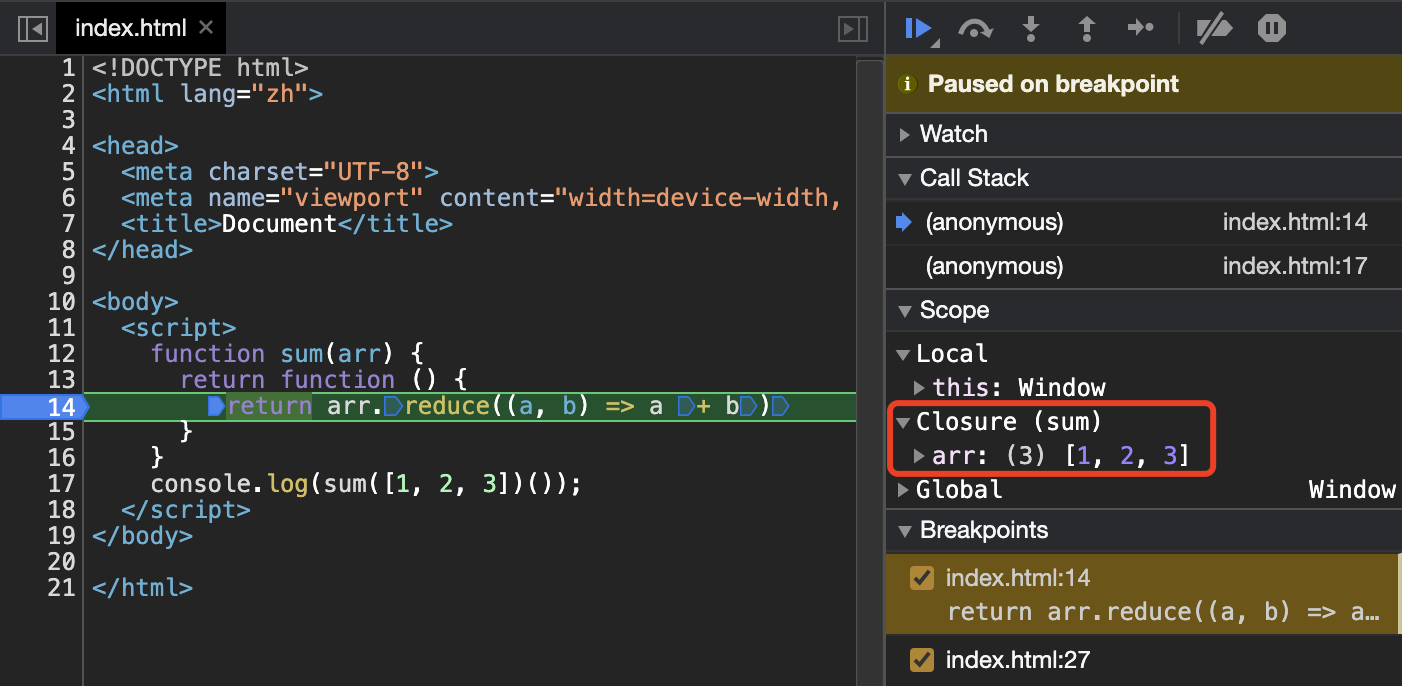
Task: Open the index.html:17 source link
Action: pos(1294,266)
